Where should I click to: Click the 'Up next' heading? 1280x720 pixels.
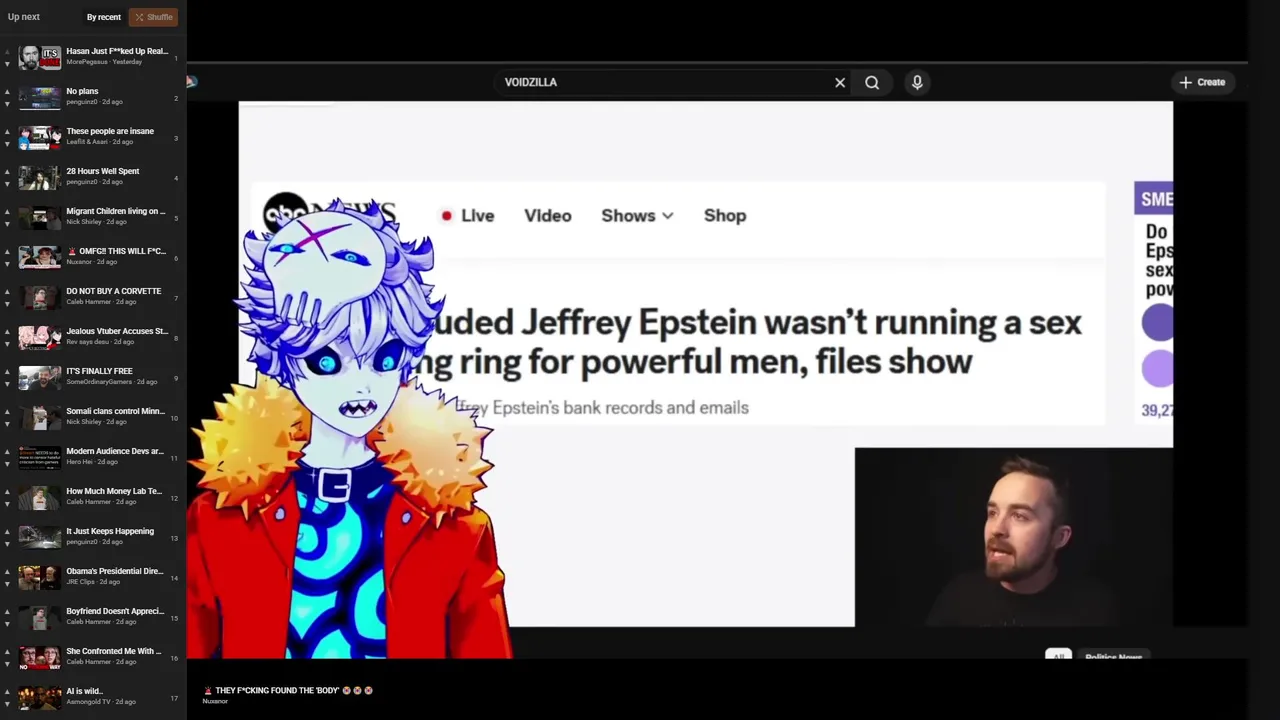pos(24,17)
